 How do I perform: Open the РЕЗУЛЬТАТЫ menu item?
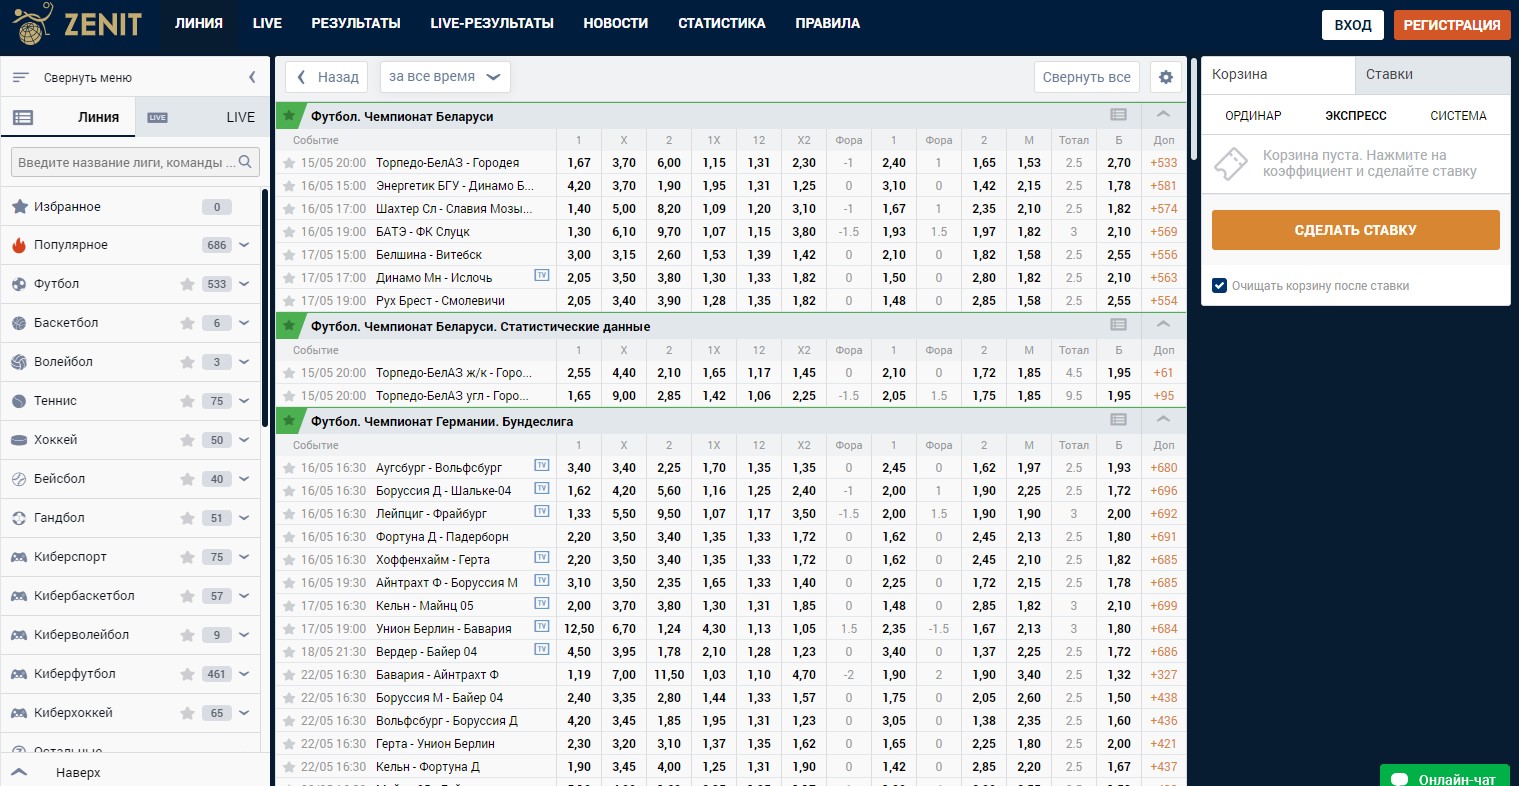[x=356, y=23]
